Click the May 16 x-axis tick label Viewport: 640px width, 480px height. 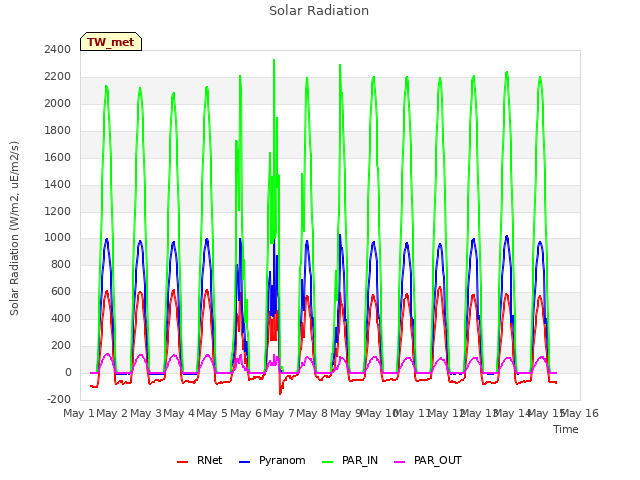point(580,413)
